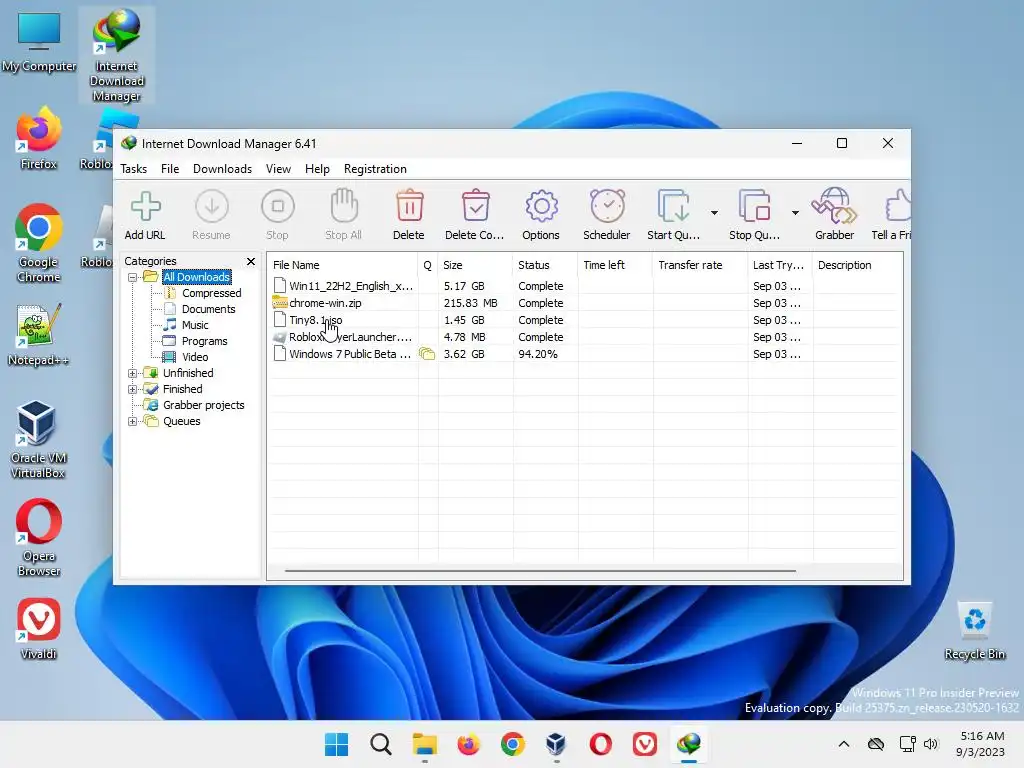Open the Firefox desktop shortcut
The width and height of the screenshot is (1024, 768).
(39, 138)
